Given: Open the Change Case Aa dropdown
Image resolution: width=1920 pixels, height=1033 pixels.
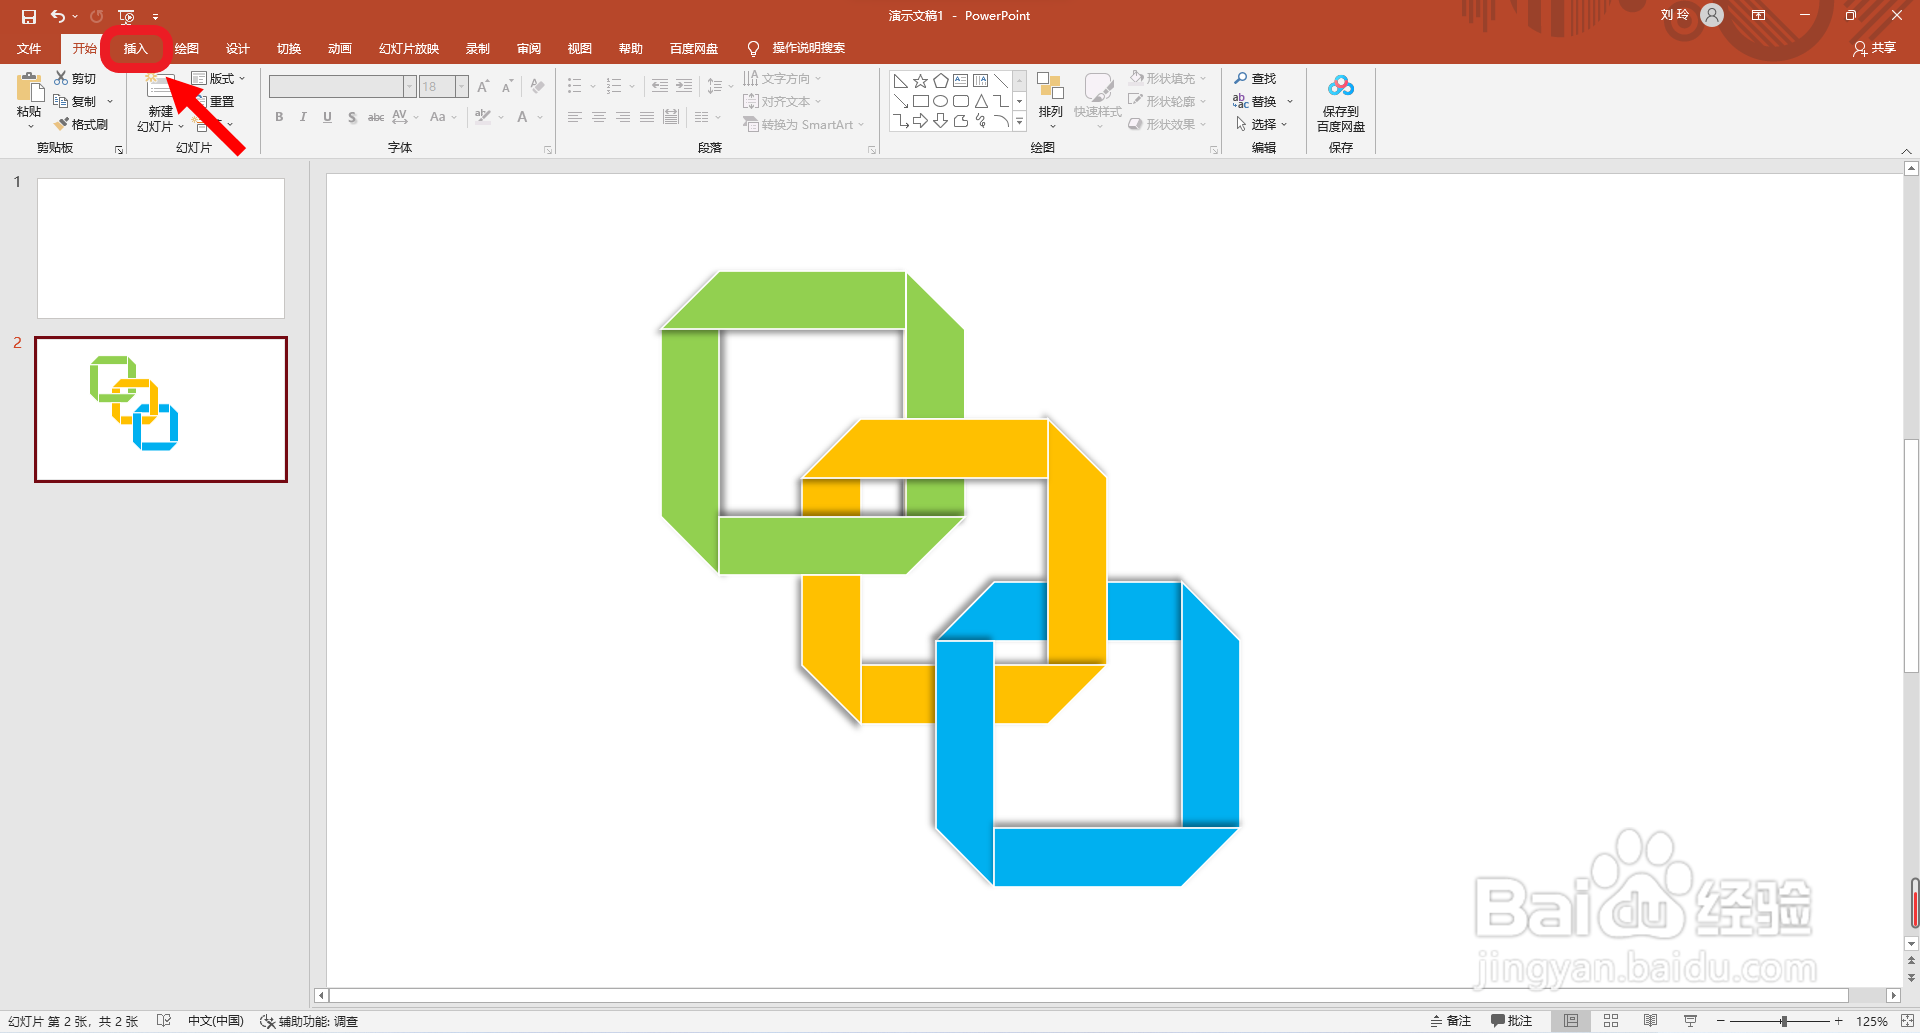Looking at the screenshot, I should [x=443, y=117].
